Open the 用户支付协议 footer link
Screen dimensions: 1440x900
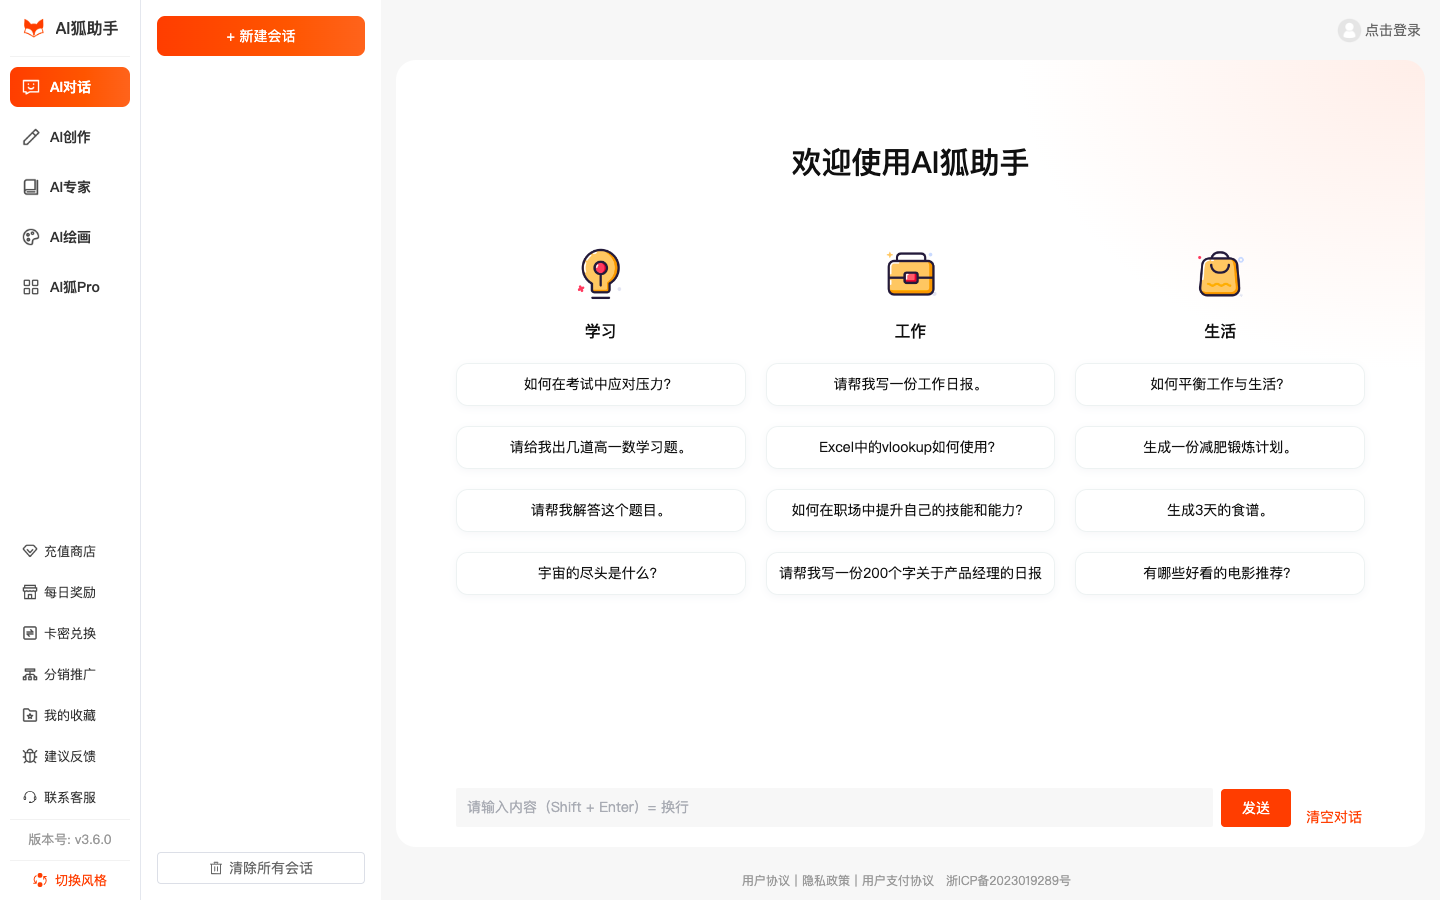tap(898, 881)
